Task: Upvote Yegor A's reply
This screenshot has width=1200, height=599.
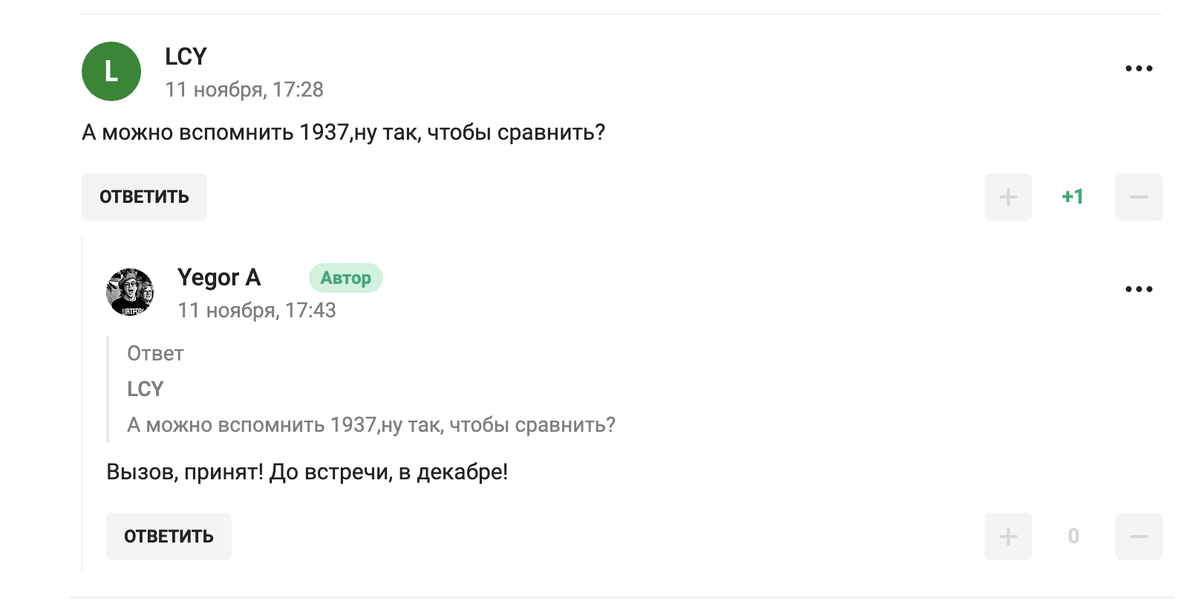Action: 1008,536
